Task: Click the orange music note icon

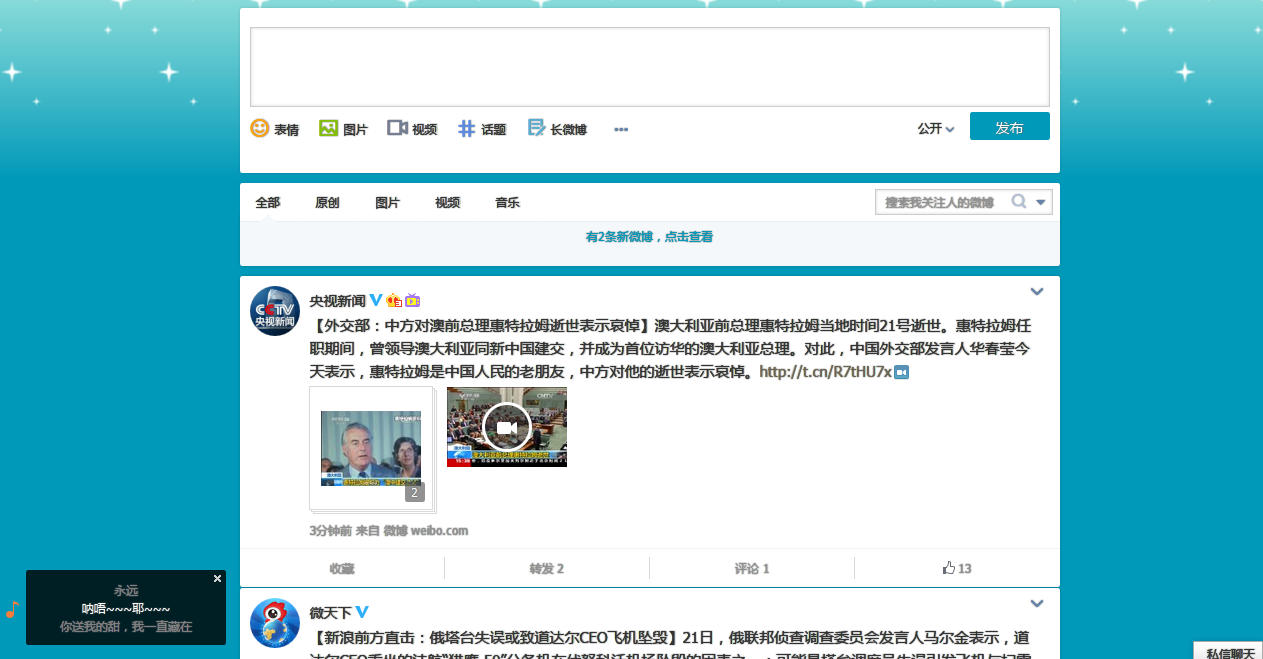Action: pyautogui.click(x=12, y=609)
